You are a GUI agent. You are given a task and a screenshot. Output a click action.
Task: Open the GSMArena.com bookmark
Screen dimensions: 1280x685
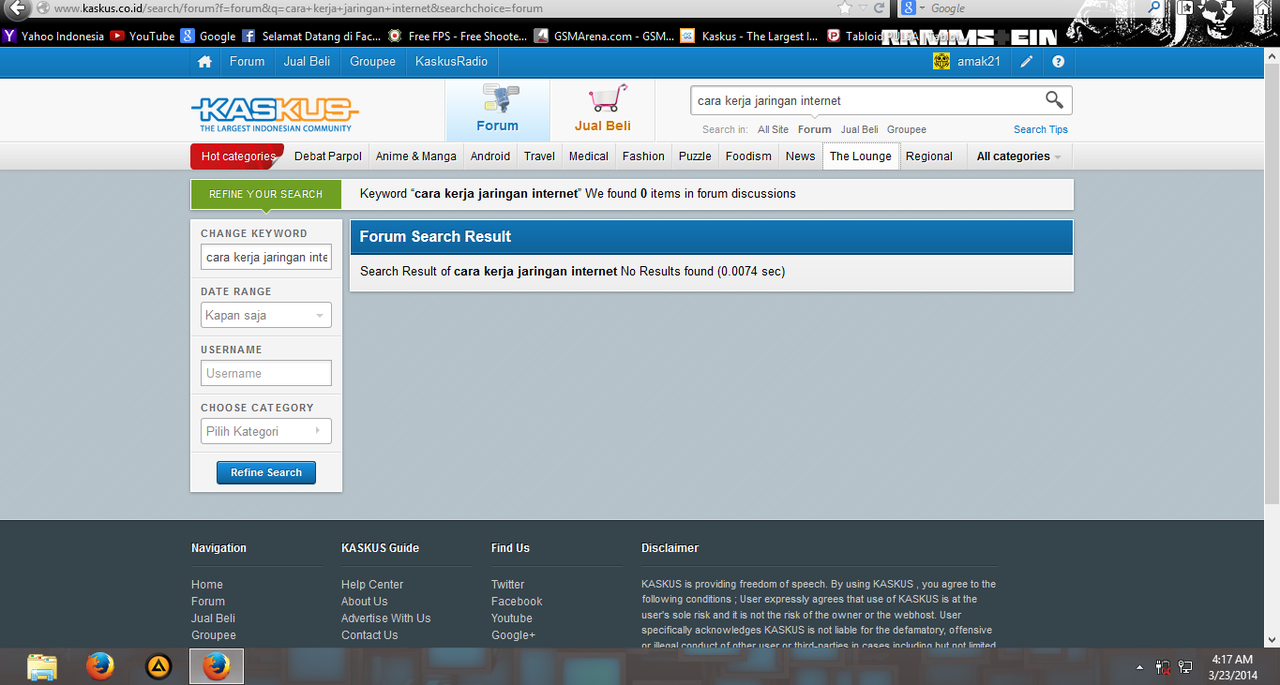(604, 36)
